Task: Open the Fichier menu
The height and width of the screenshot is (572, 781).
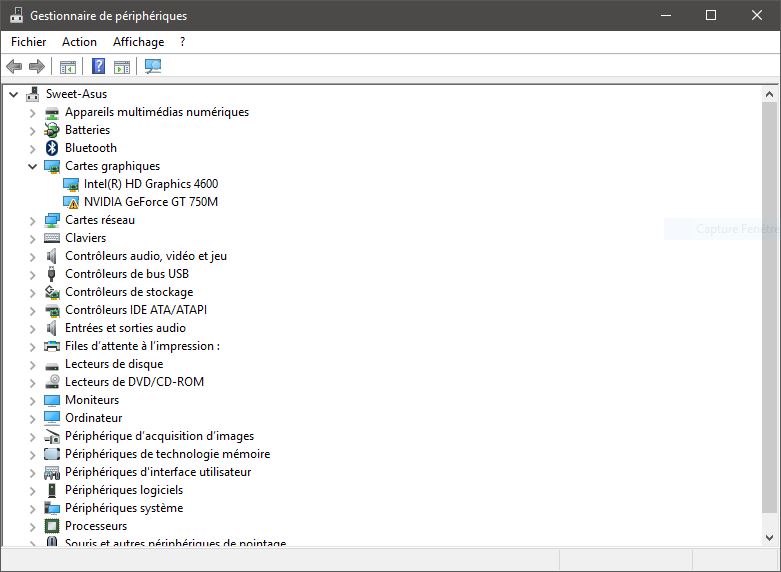Action: pyautogui.click(x=29, y=42)
